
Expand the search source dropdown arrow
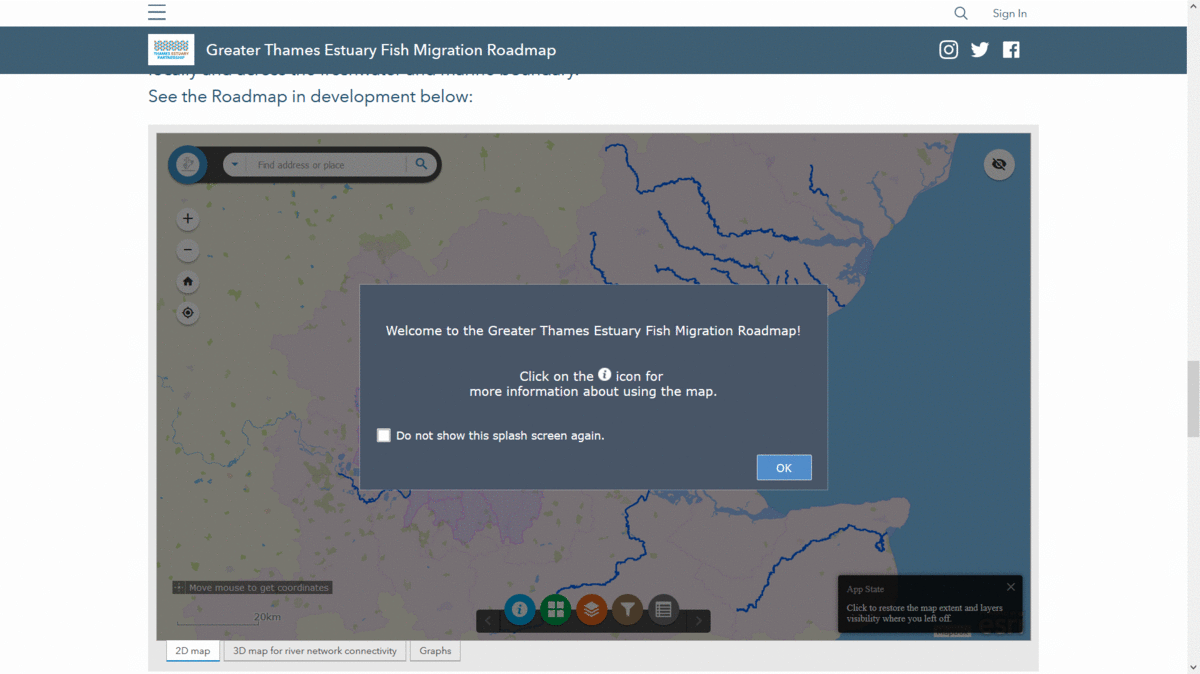coord(235,165)
